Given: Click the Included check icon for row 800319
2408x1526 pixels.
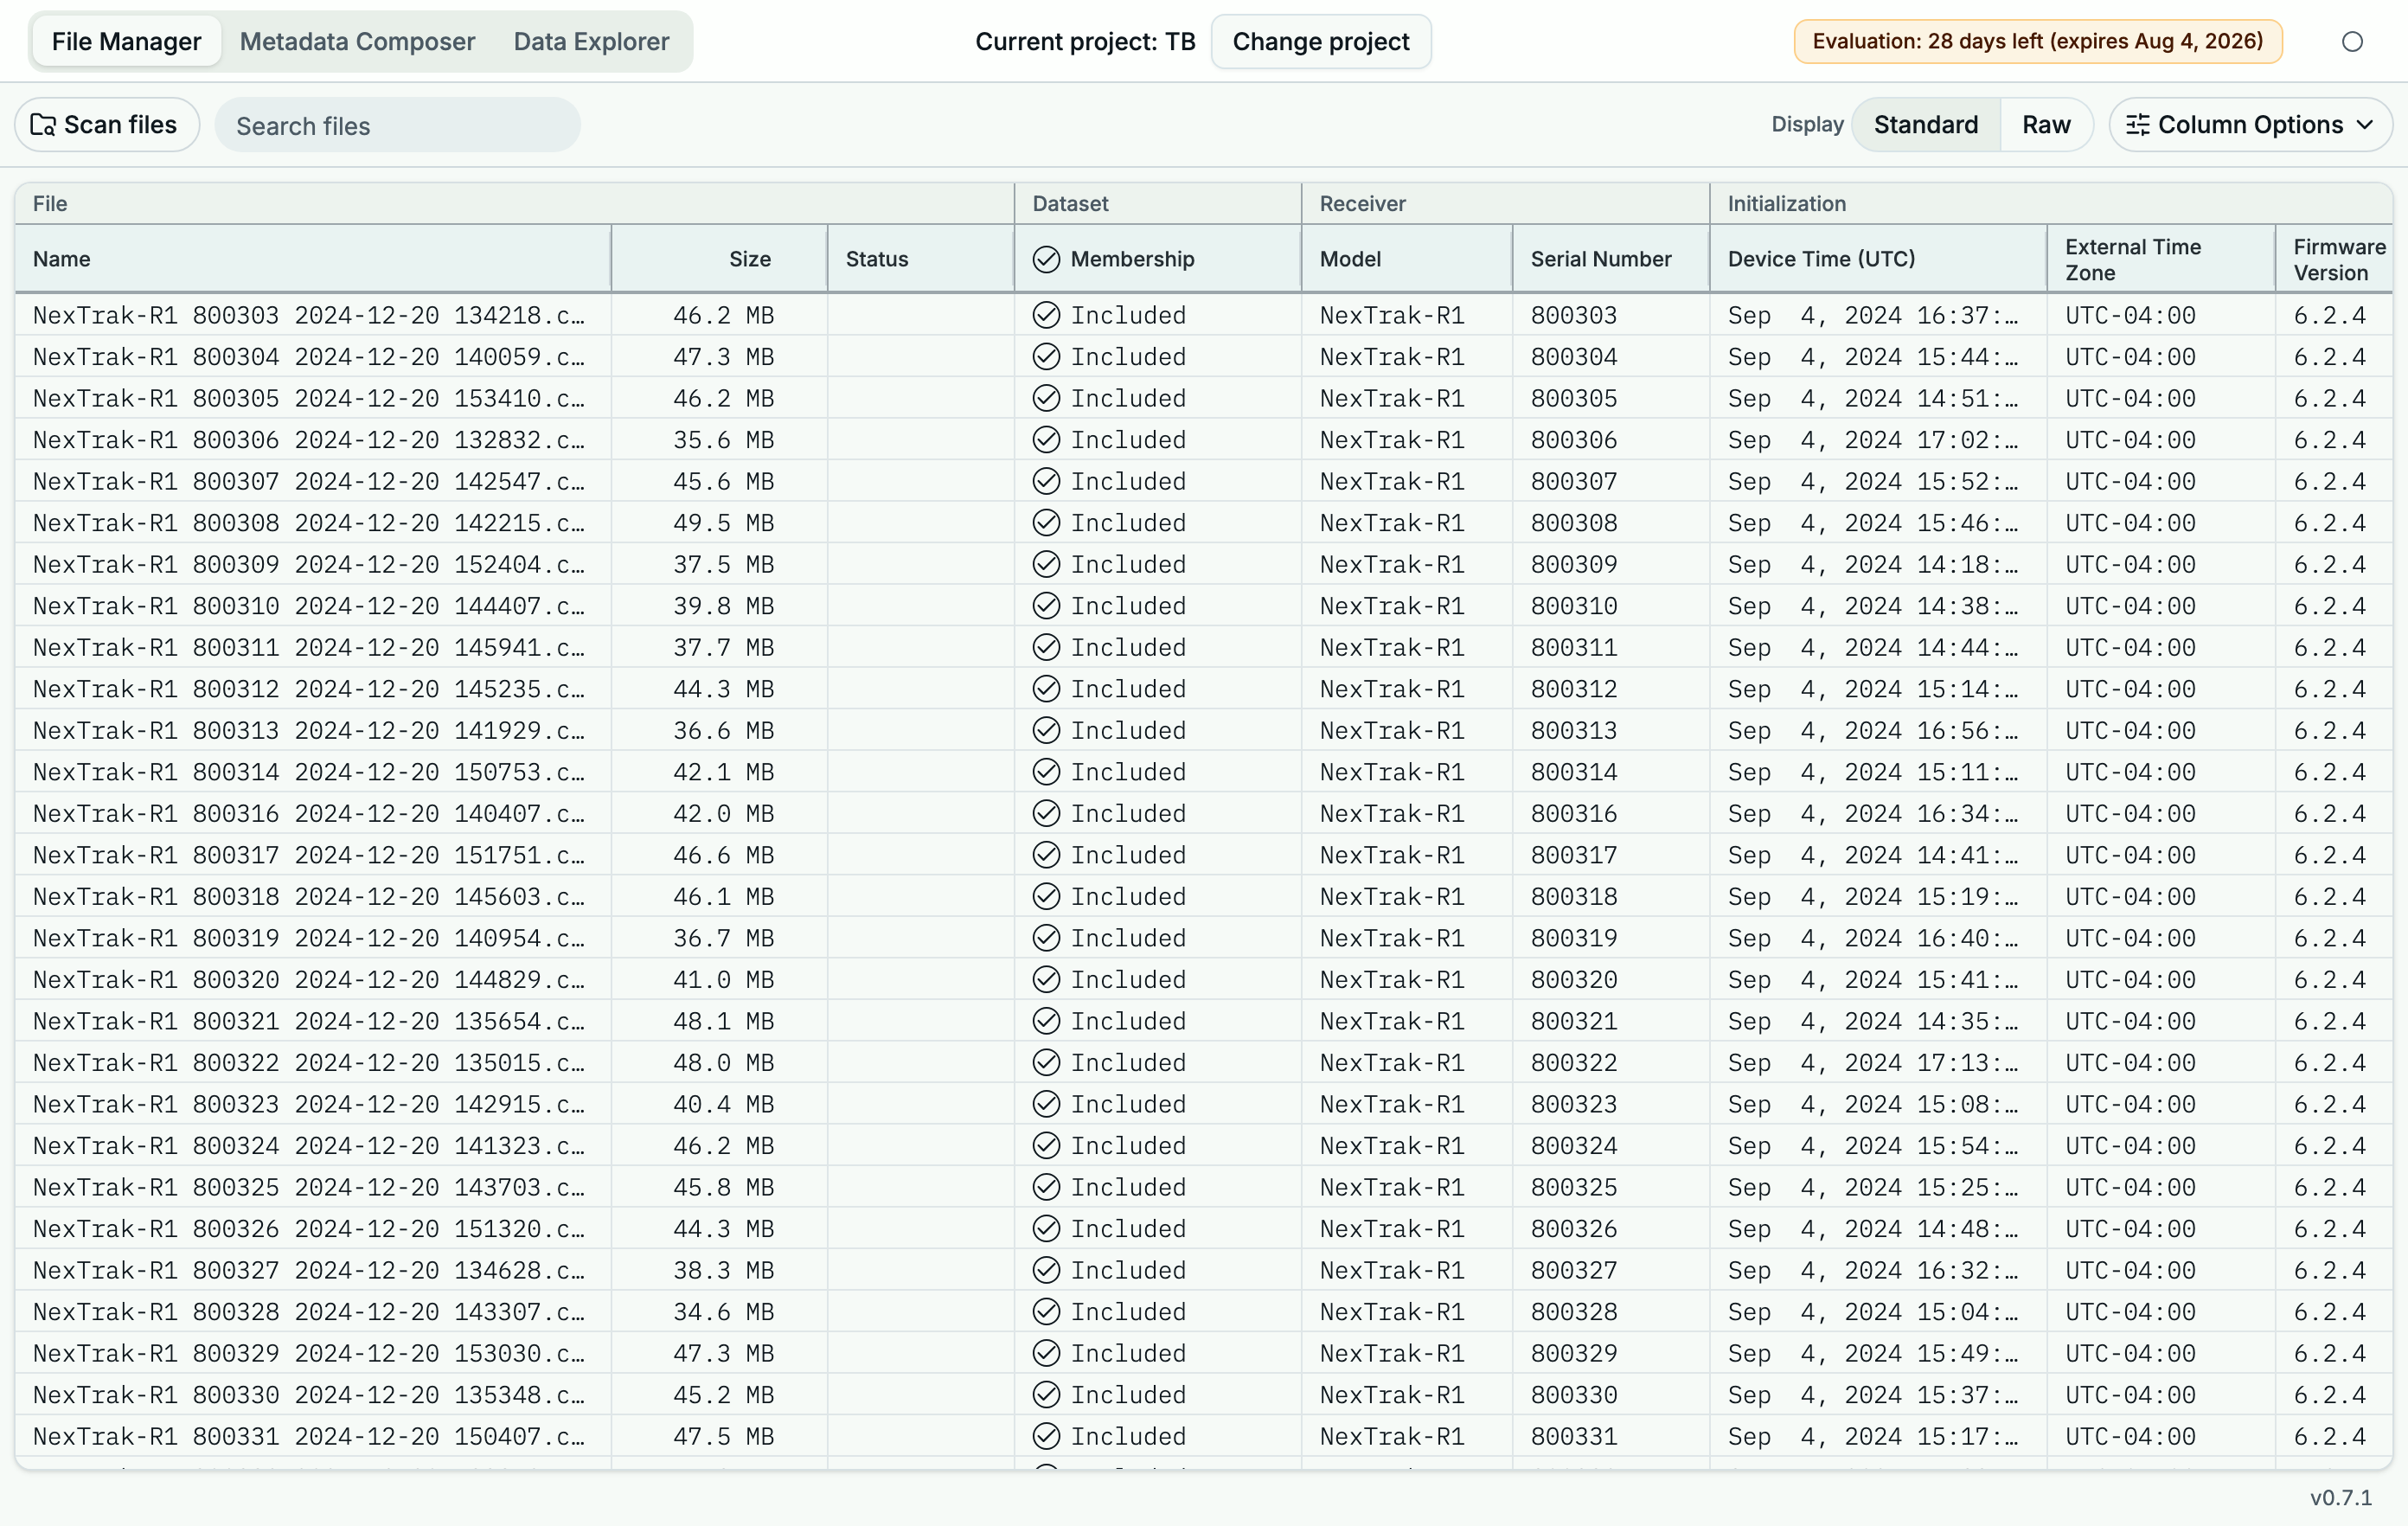Looking at the screenshot, I should click(1046, 938).
